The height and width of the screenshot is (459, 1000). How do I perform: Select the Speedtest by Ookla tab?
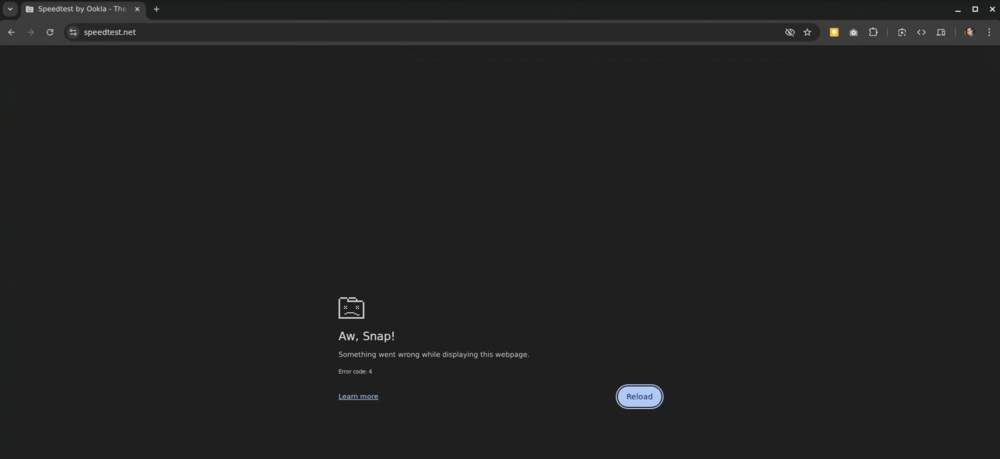(83, 9)
